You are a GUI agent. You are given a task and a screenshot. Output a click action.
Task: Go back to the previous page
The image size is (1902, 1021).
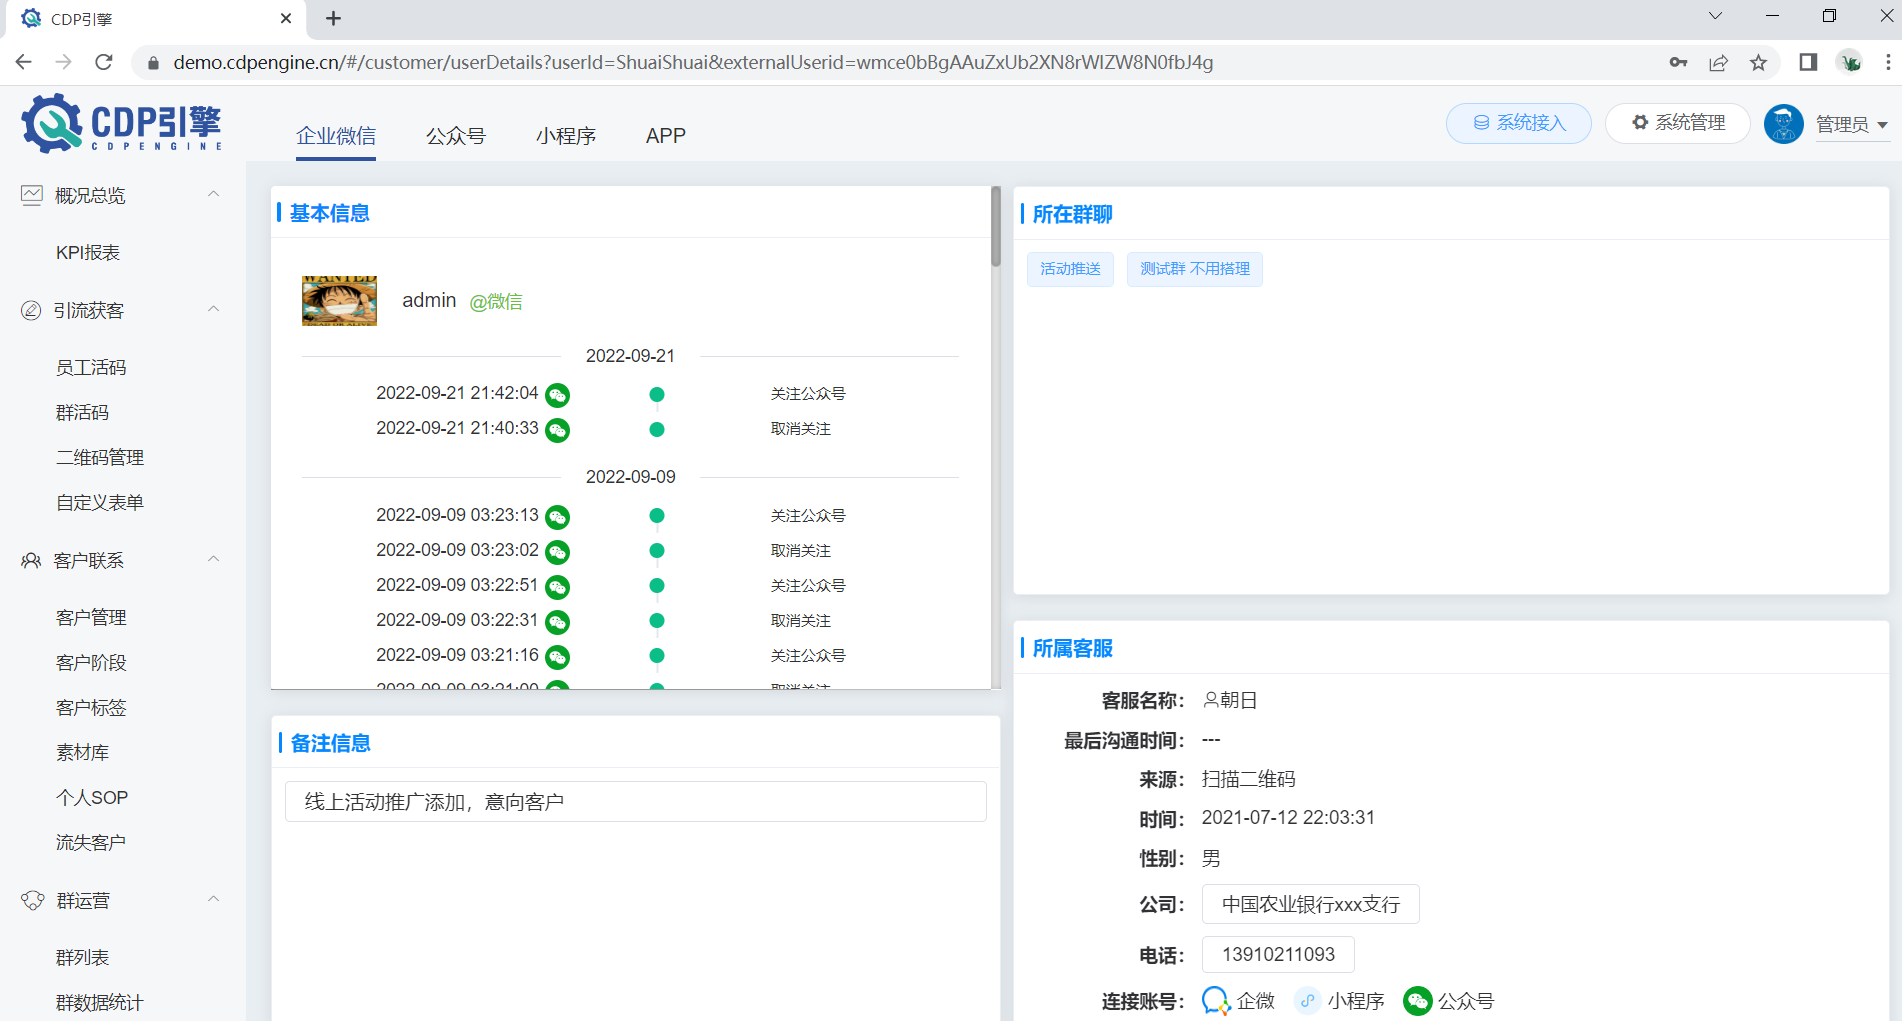click(x=24, y=62)
